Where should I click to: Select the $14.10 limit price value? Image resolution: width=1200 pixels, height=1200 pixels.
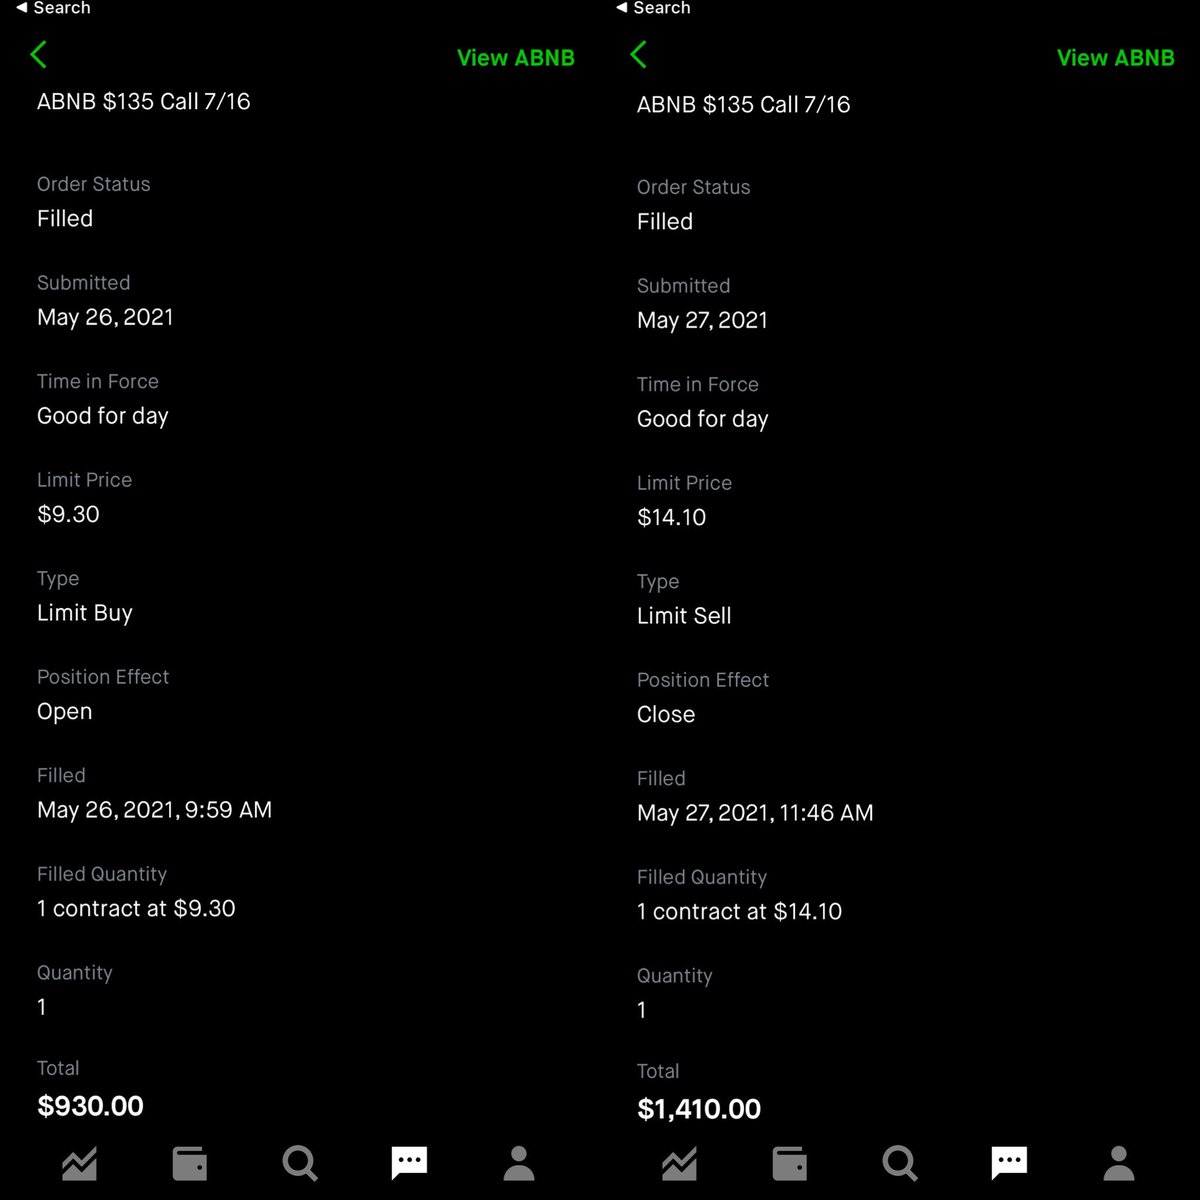tap(672, 517)
